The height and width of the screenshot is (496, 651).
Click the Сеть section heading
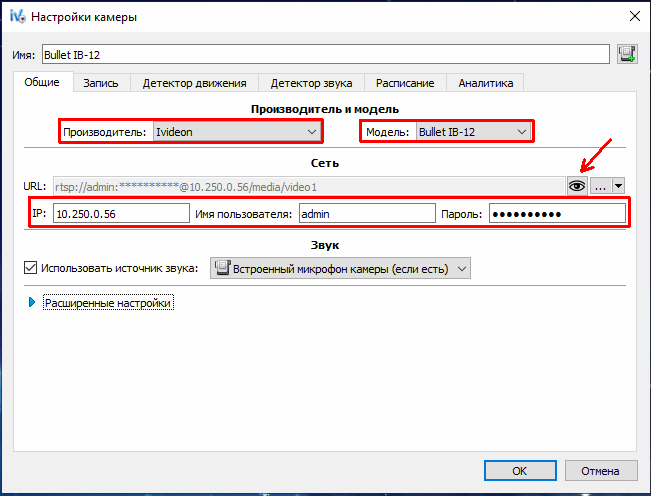(x=325, y=163)
